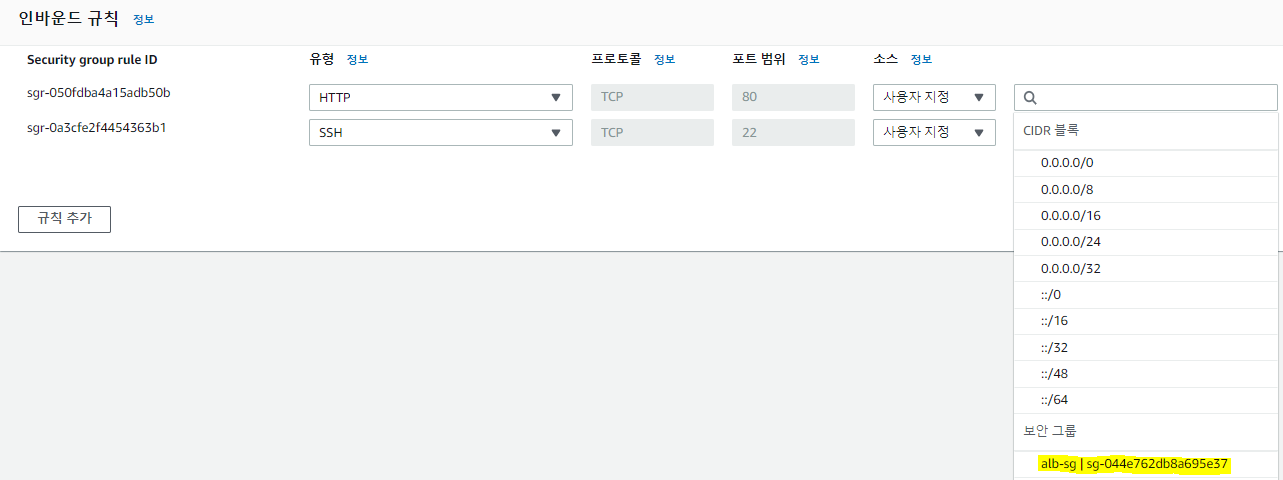Open 정보 link next to 인바운드 규칙
Viewport: 1283px width, 480px height.
click(x=144, y=19)
